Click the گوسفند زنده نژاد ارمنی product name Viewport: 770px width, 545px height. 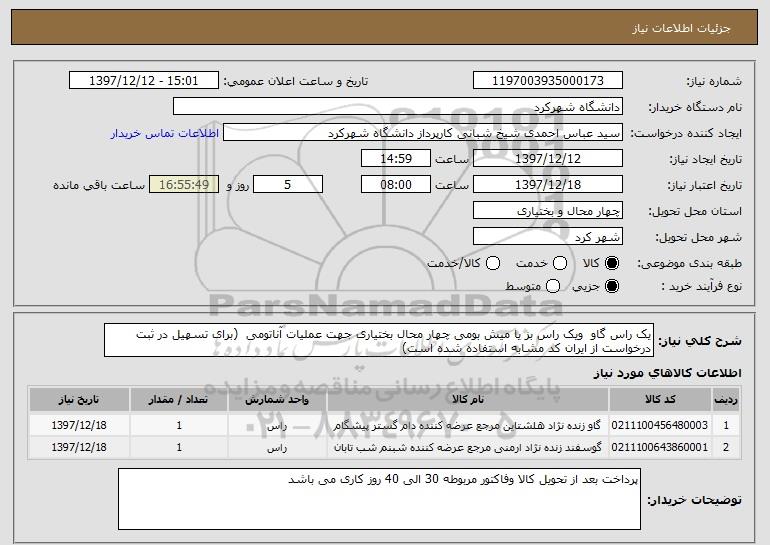point(468,447)
